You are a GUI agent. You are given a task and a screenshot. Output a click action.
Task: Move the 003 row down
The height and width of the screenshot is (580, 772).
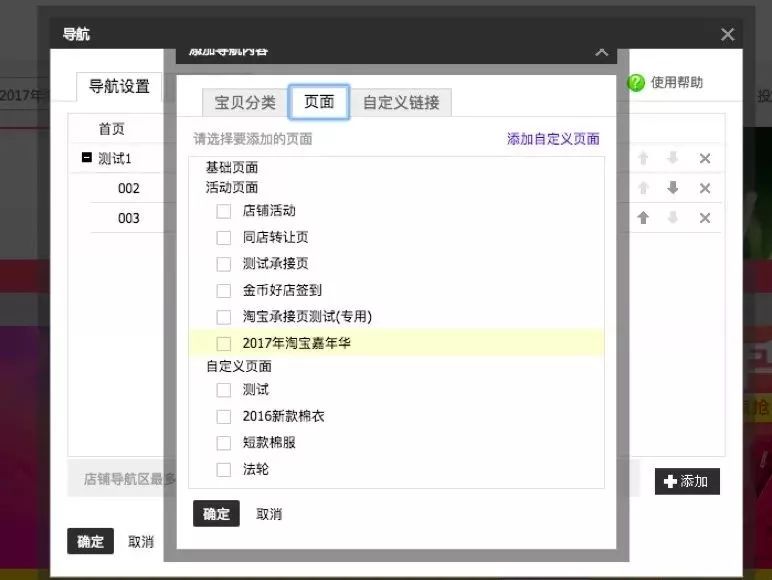point(673,218)
